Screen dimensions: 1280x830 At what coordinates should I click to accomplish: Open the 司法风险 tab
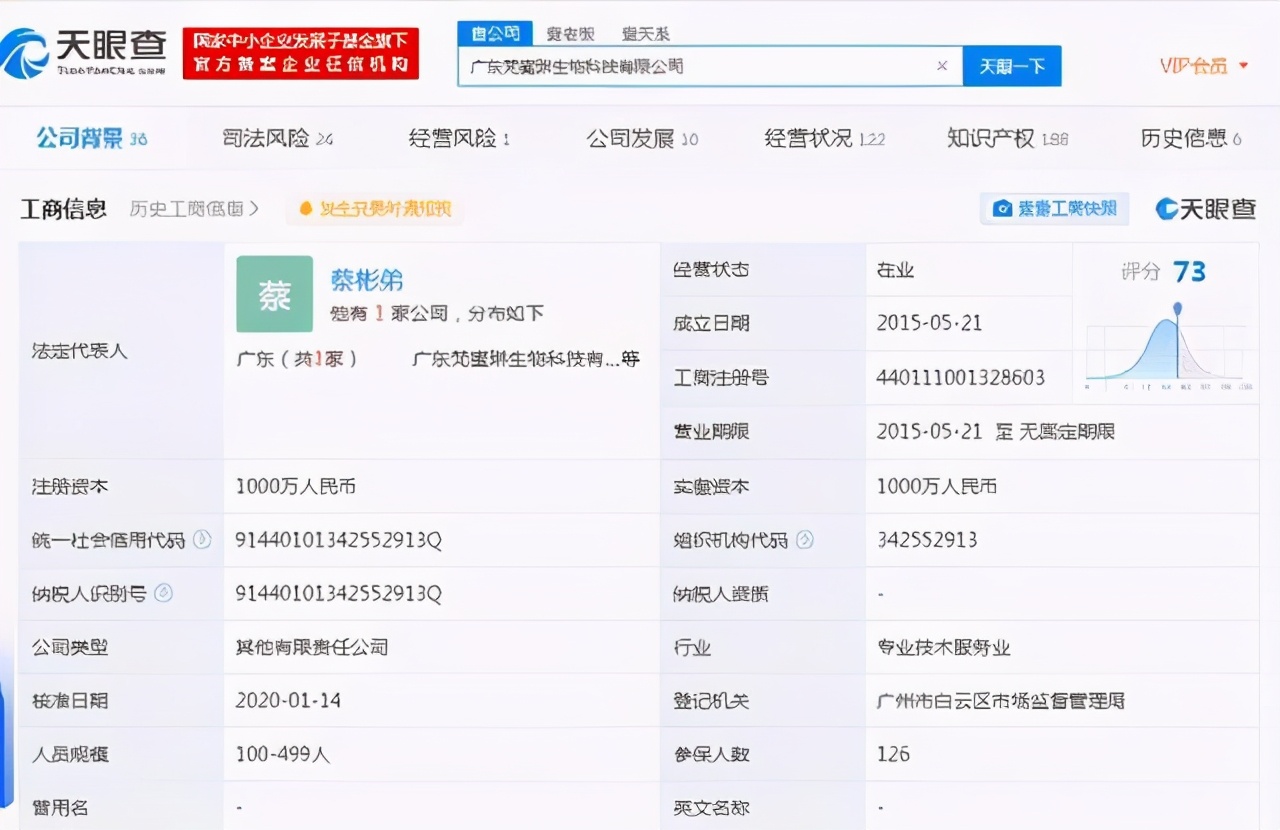coord(277,139)
